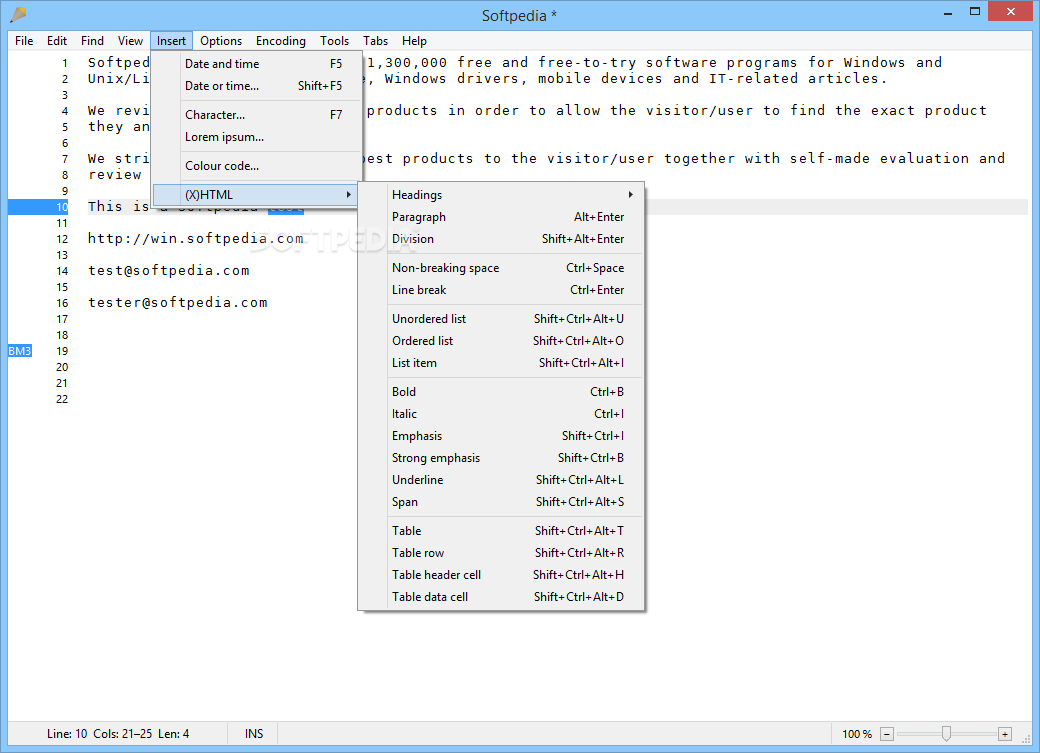Click the tester@softpedia.com text
Screen dimensions: 1040x753
point(178,303)
